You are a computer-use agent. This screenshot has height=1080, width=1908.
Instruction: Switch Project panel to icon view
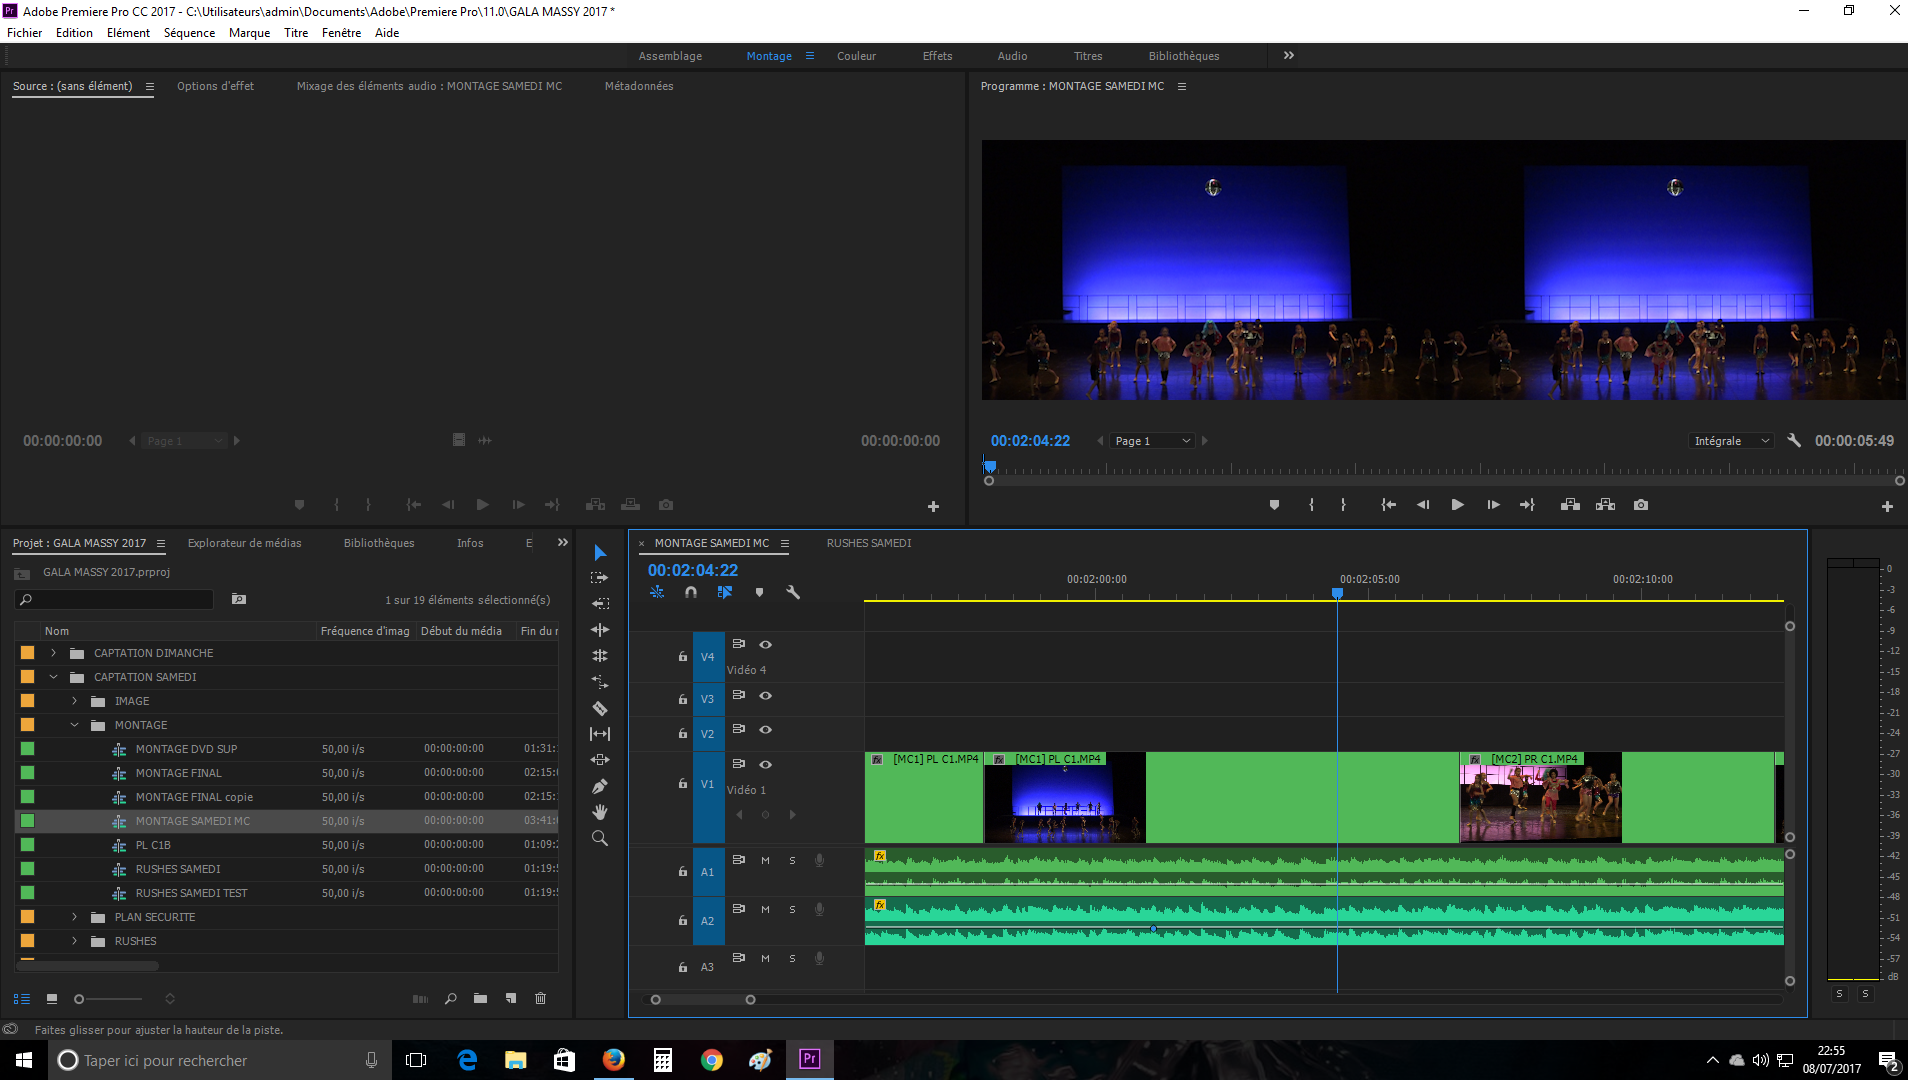[x=52, y=998]
